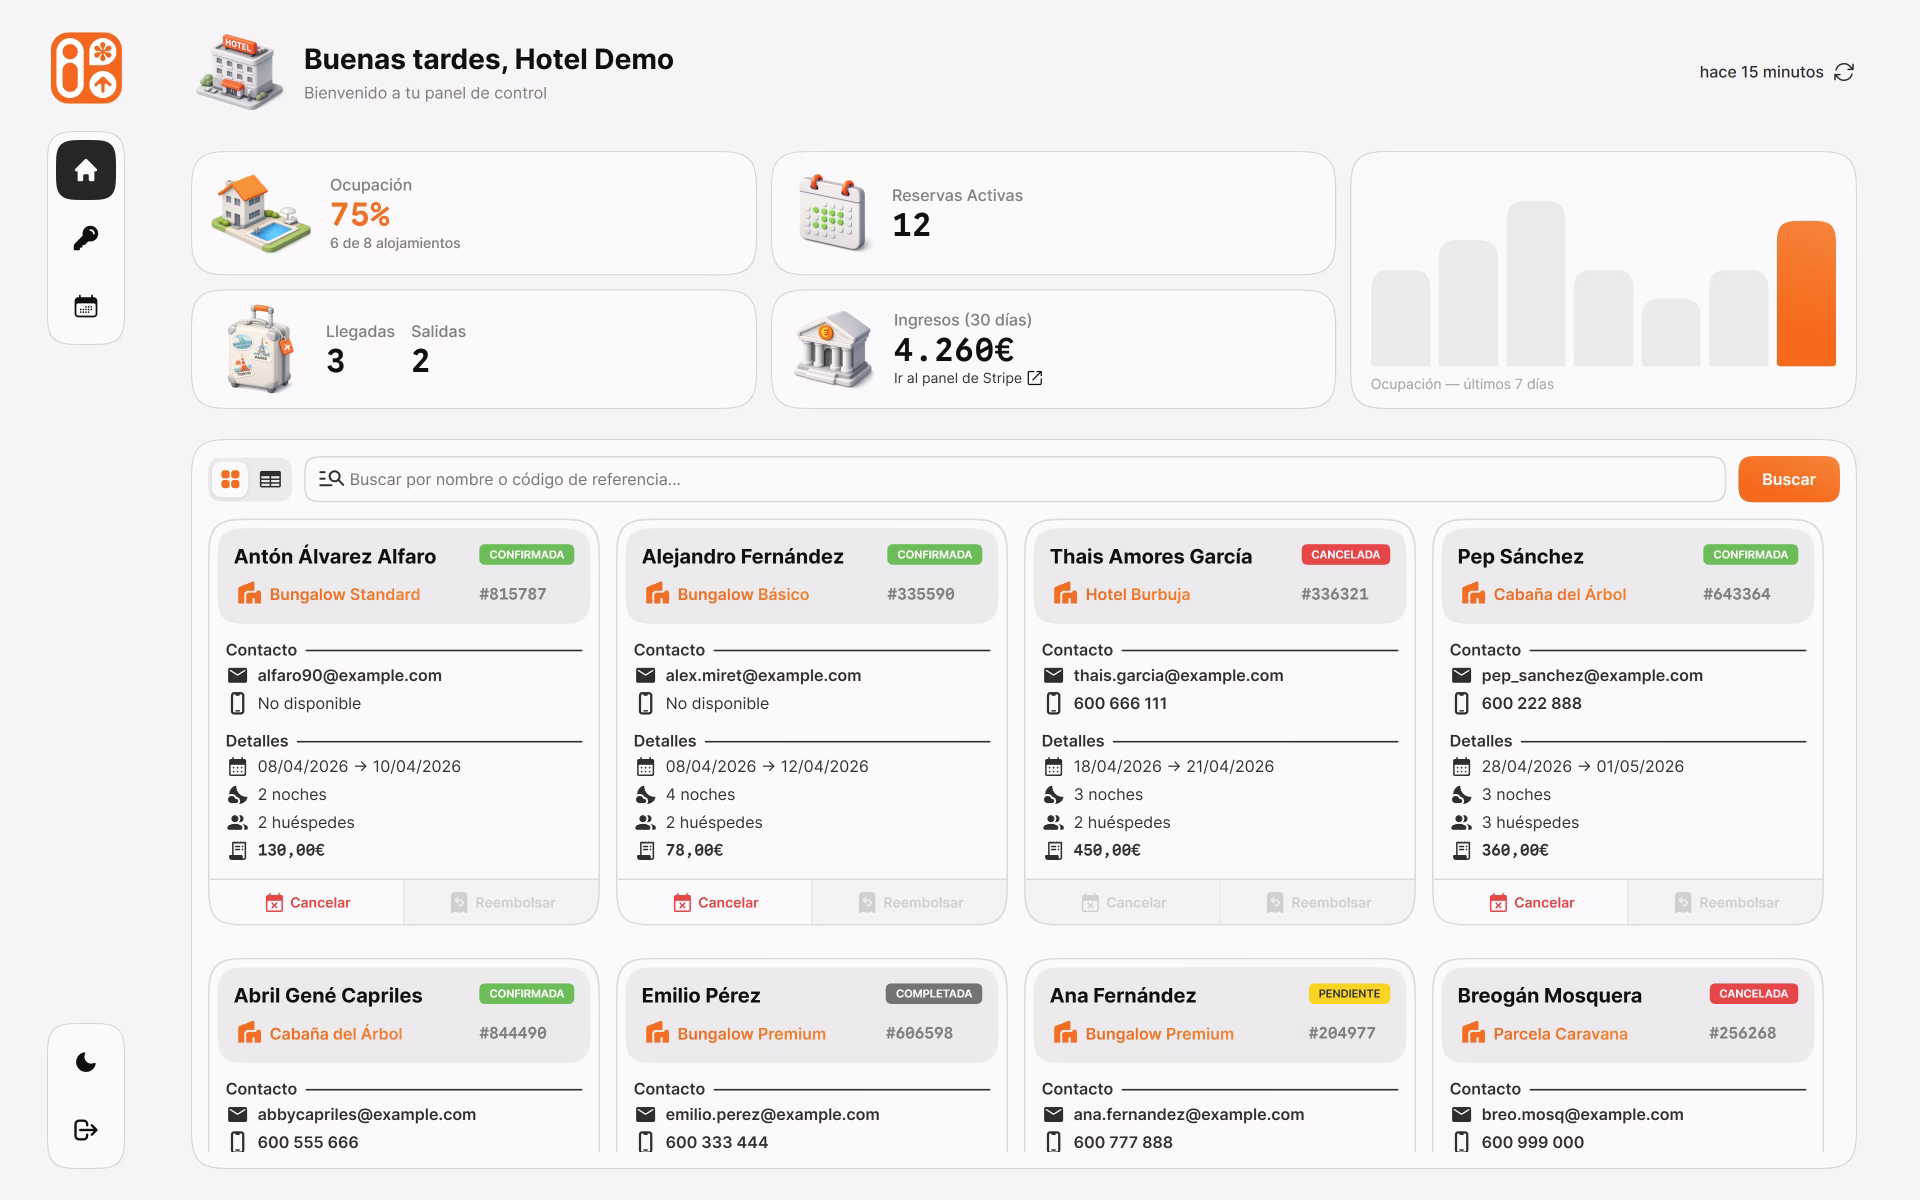
Task: Open 'Ir al panel de Stripe' link
Action: [958, 378]
